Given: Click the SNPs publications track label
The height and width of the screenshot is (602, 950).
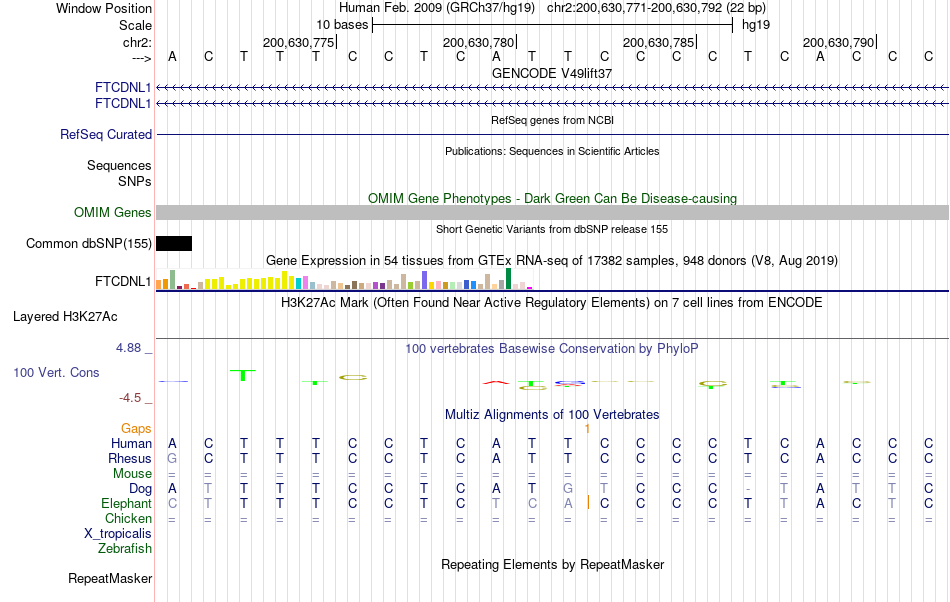Looking at the screenshot, I should [x=135, y=181].
